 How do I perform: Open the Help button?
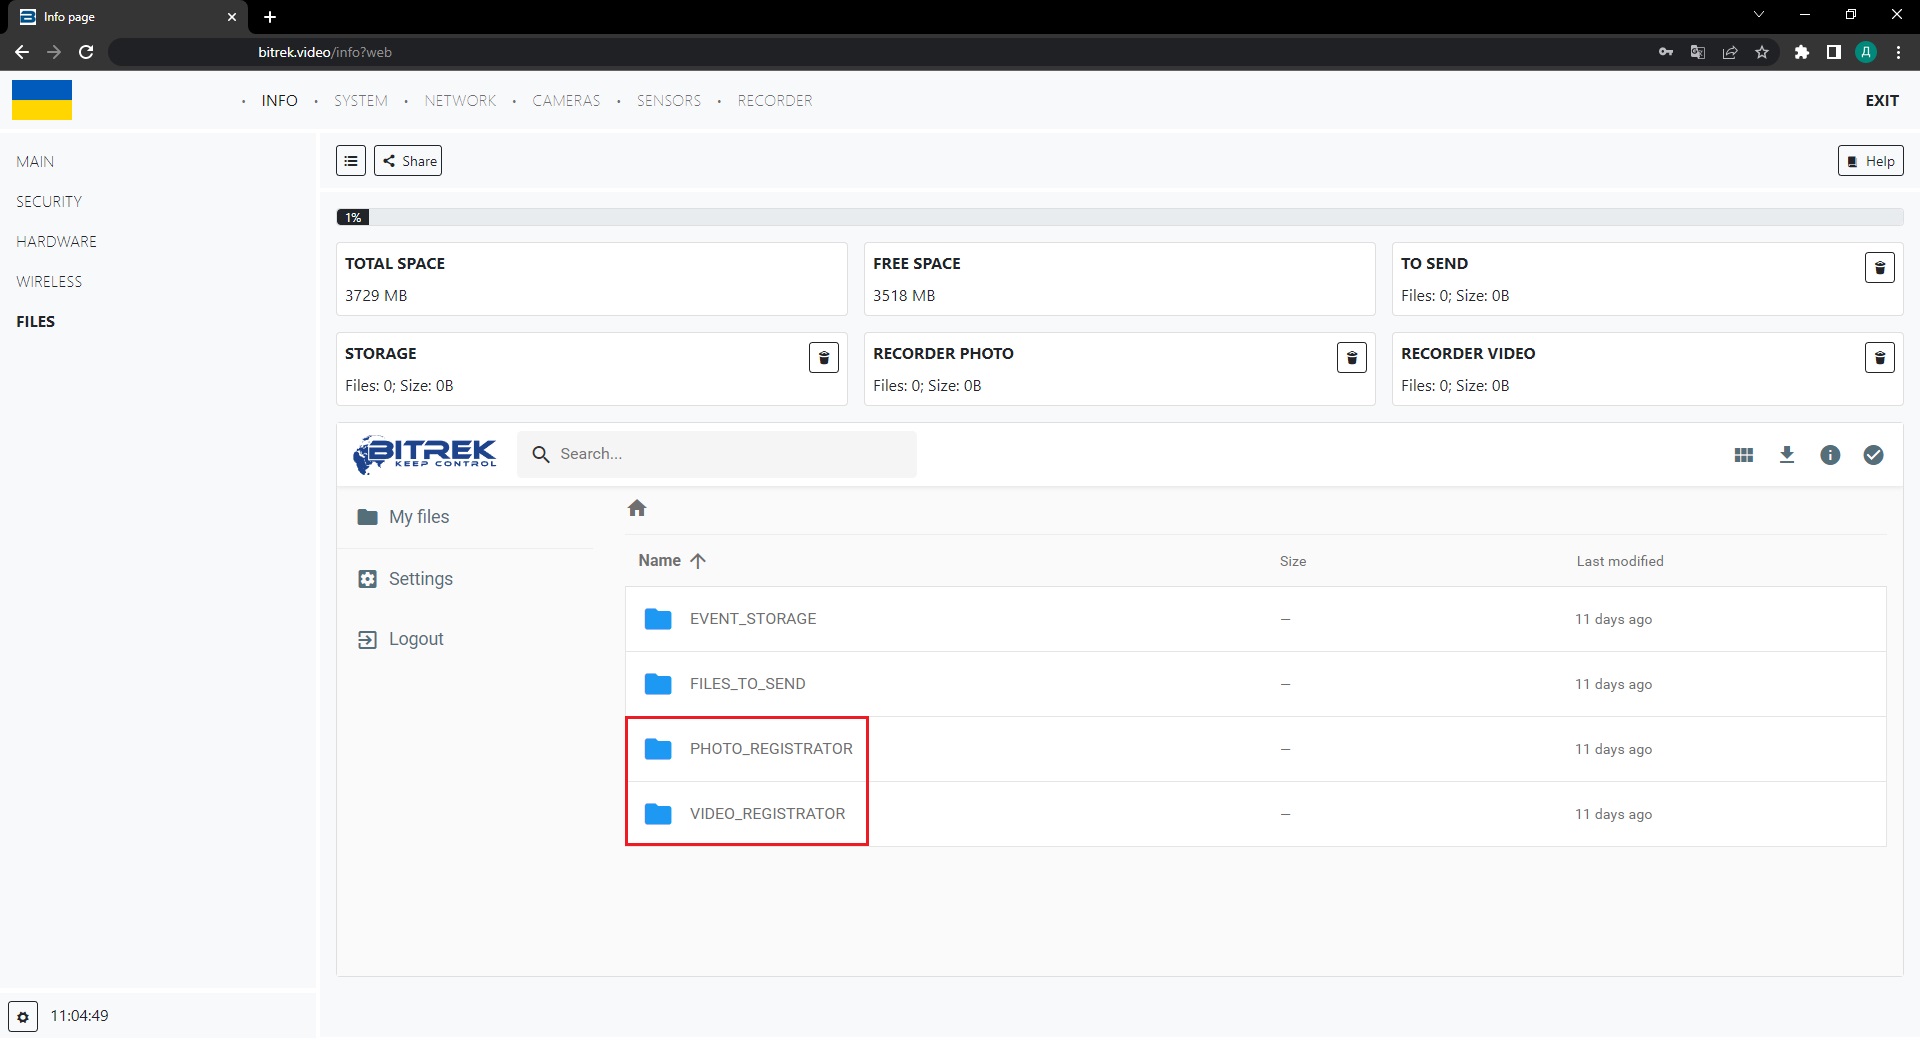click(x=1870, y=161)
